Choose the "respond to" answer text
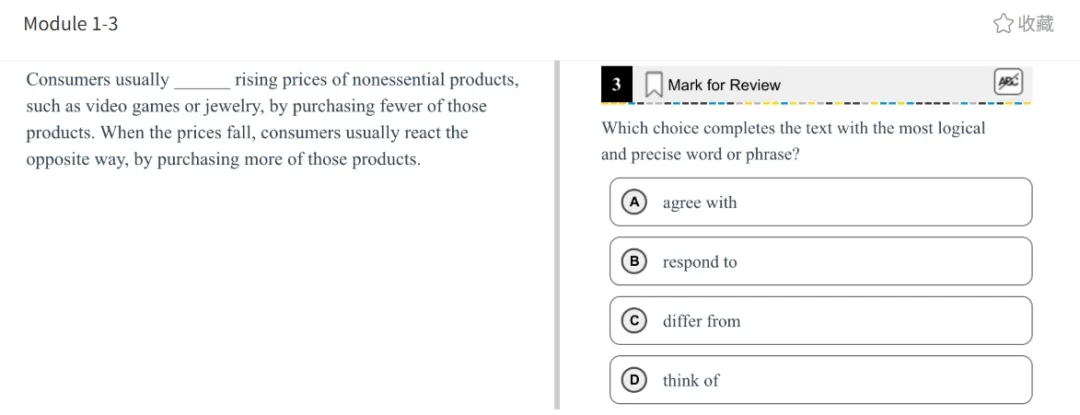 pos(699,262)
